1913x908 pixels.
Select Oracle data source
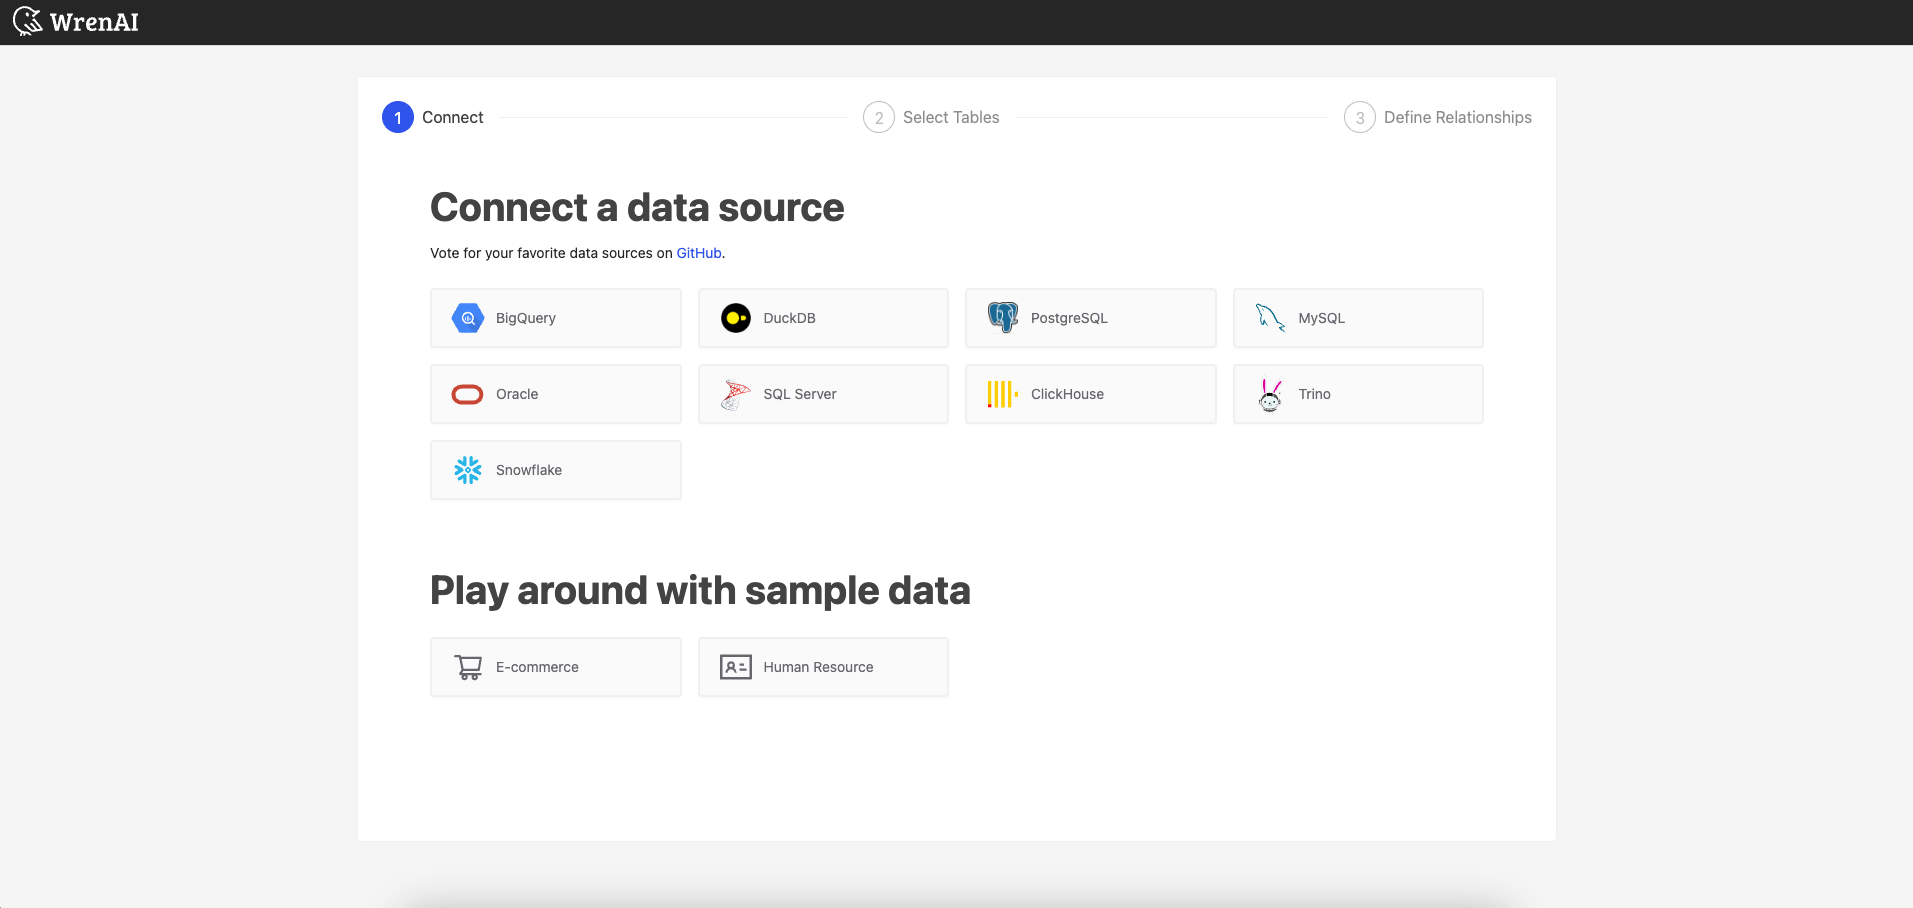click(556, 394)
